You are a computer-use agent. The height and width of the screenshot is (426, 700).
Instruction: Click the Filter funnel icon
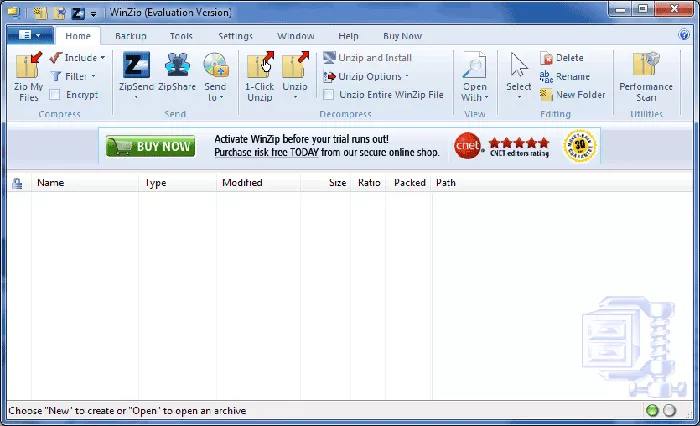(x=55, y=76)
